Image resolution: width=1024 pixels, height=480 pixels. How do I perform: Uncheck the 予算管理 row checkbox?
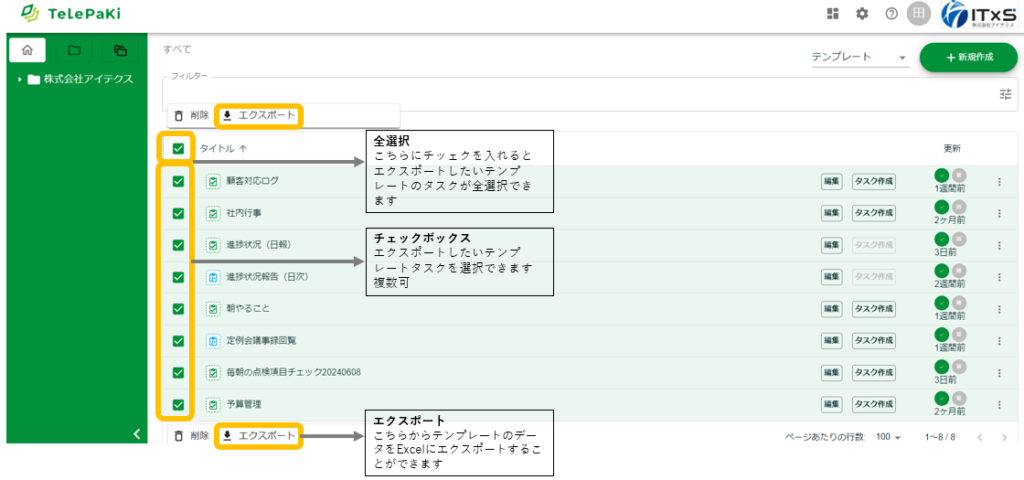click(x=179, y=404)
